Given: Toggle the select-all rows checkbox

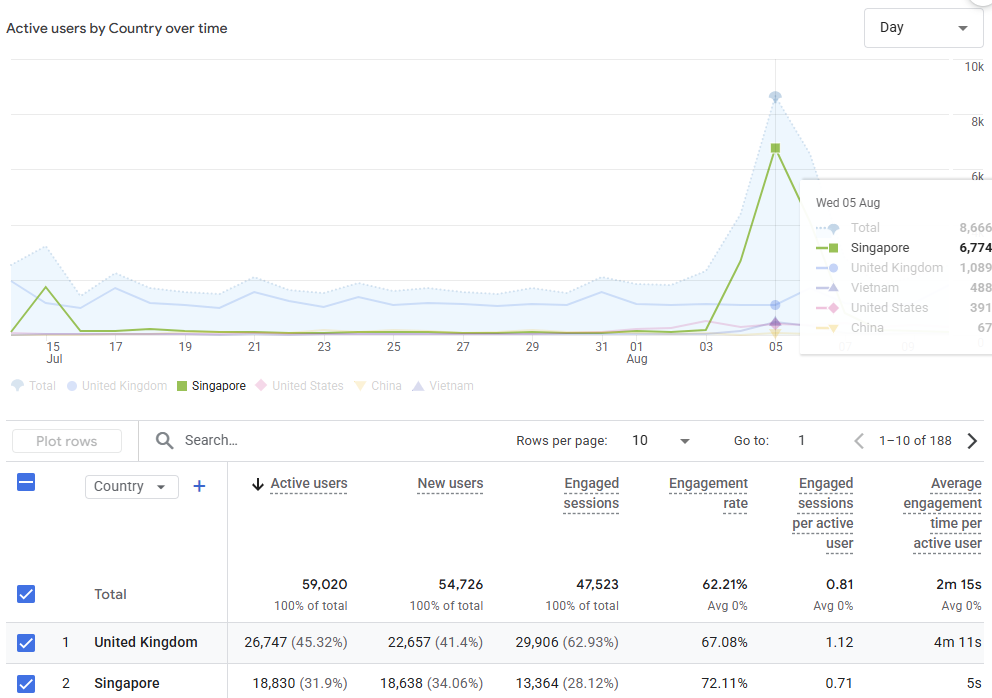Looking at the screenshot, I should (26, 482).
